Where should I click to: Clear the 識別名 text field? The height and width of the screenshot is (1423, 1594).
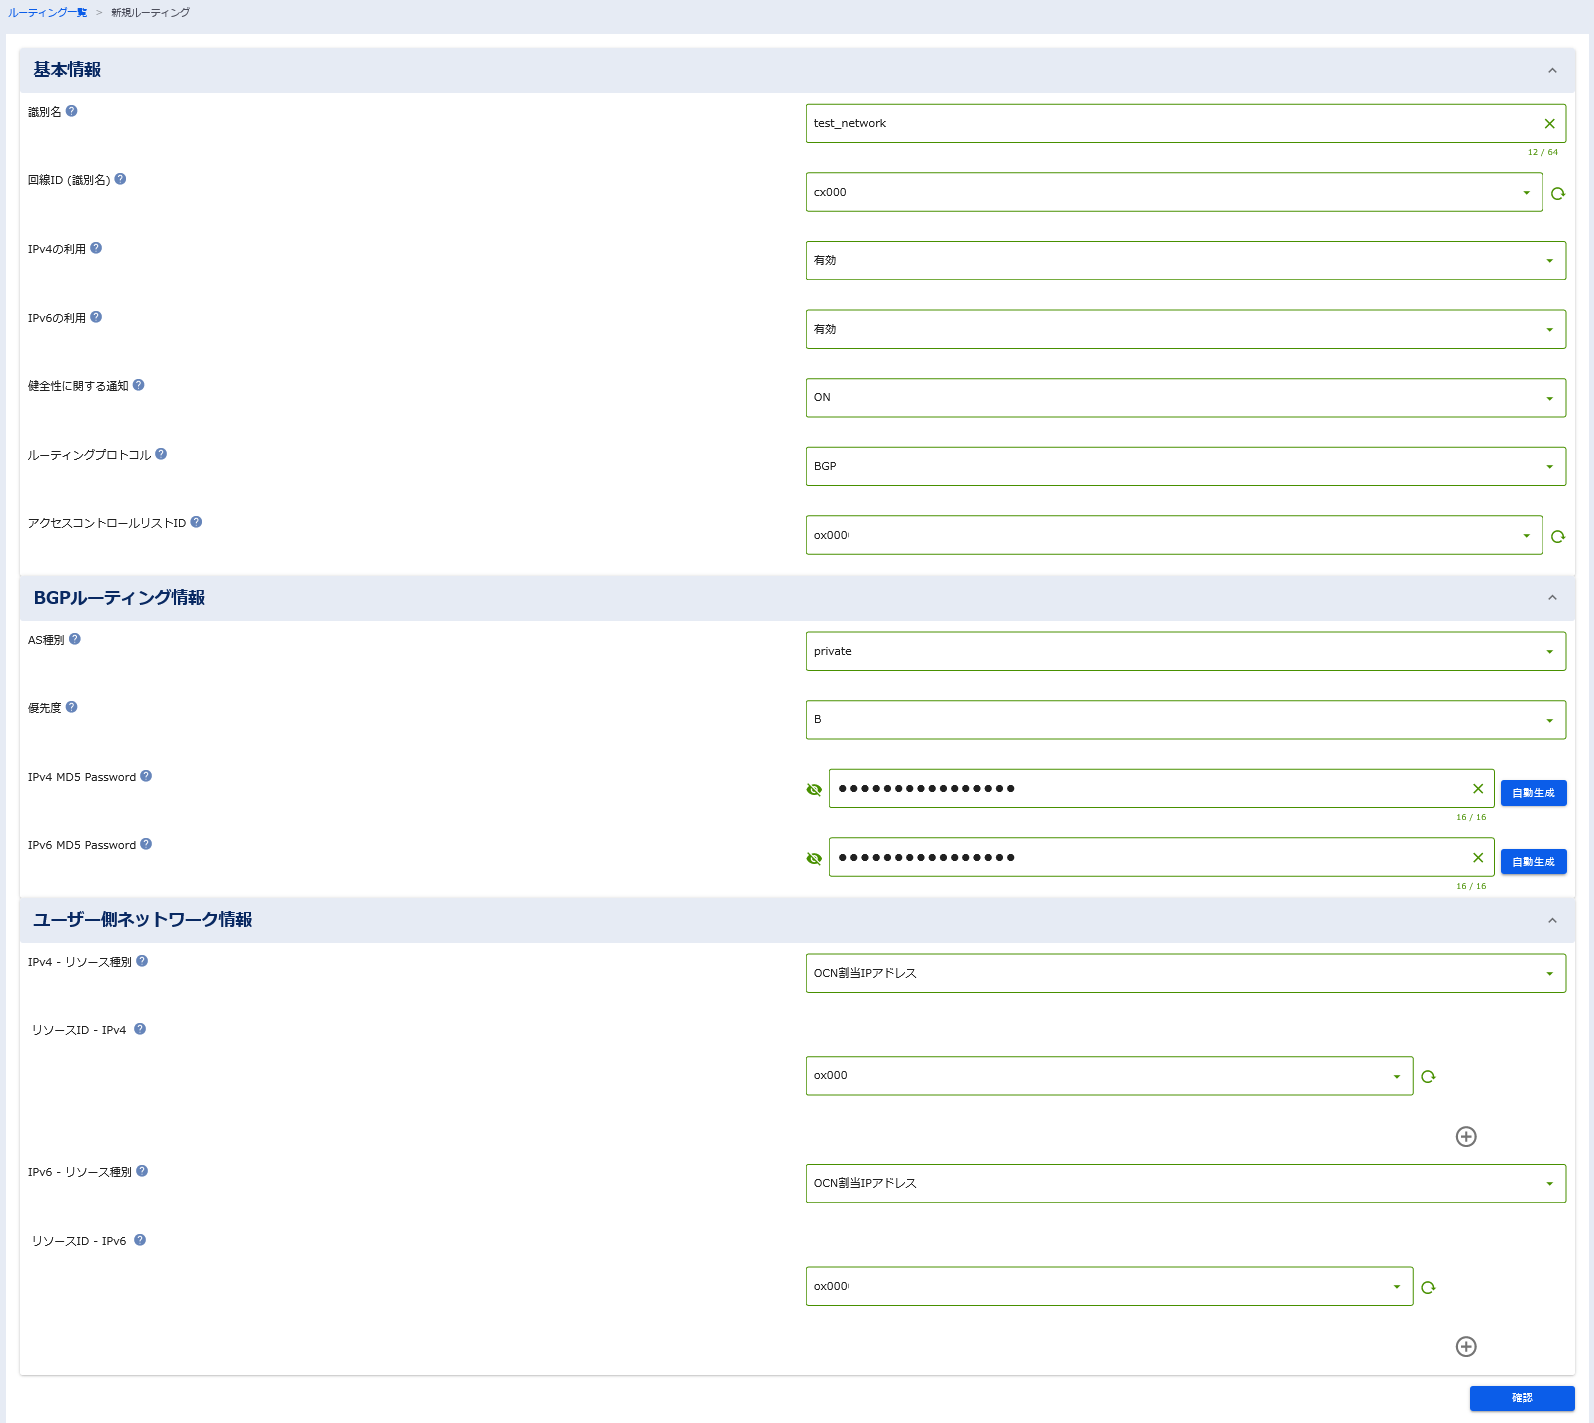point(1549,124)
